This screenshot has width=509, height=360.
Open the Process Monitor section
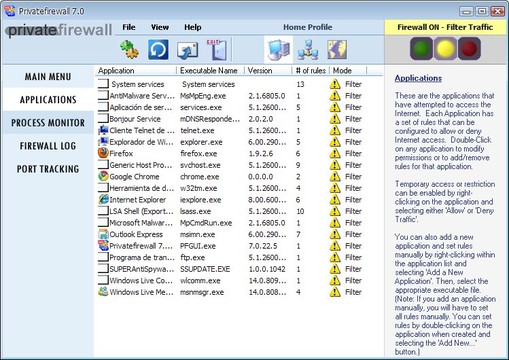coord(48,123)
